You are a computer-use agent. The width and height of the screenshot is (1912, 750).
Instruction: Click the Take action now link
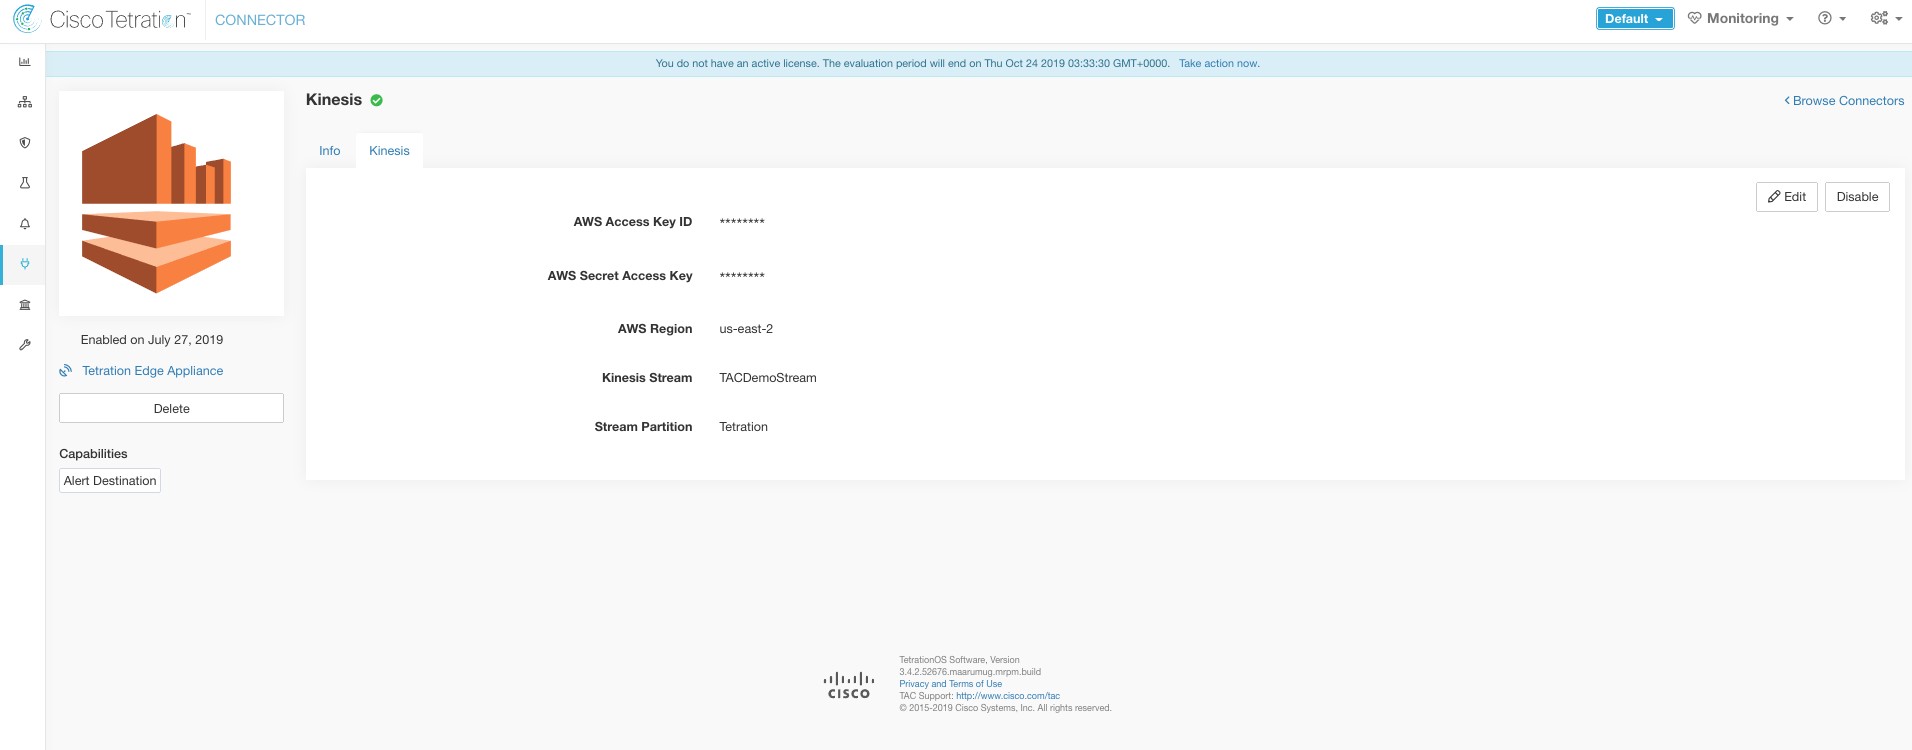1219,64
